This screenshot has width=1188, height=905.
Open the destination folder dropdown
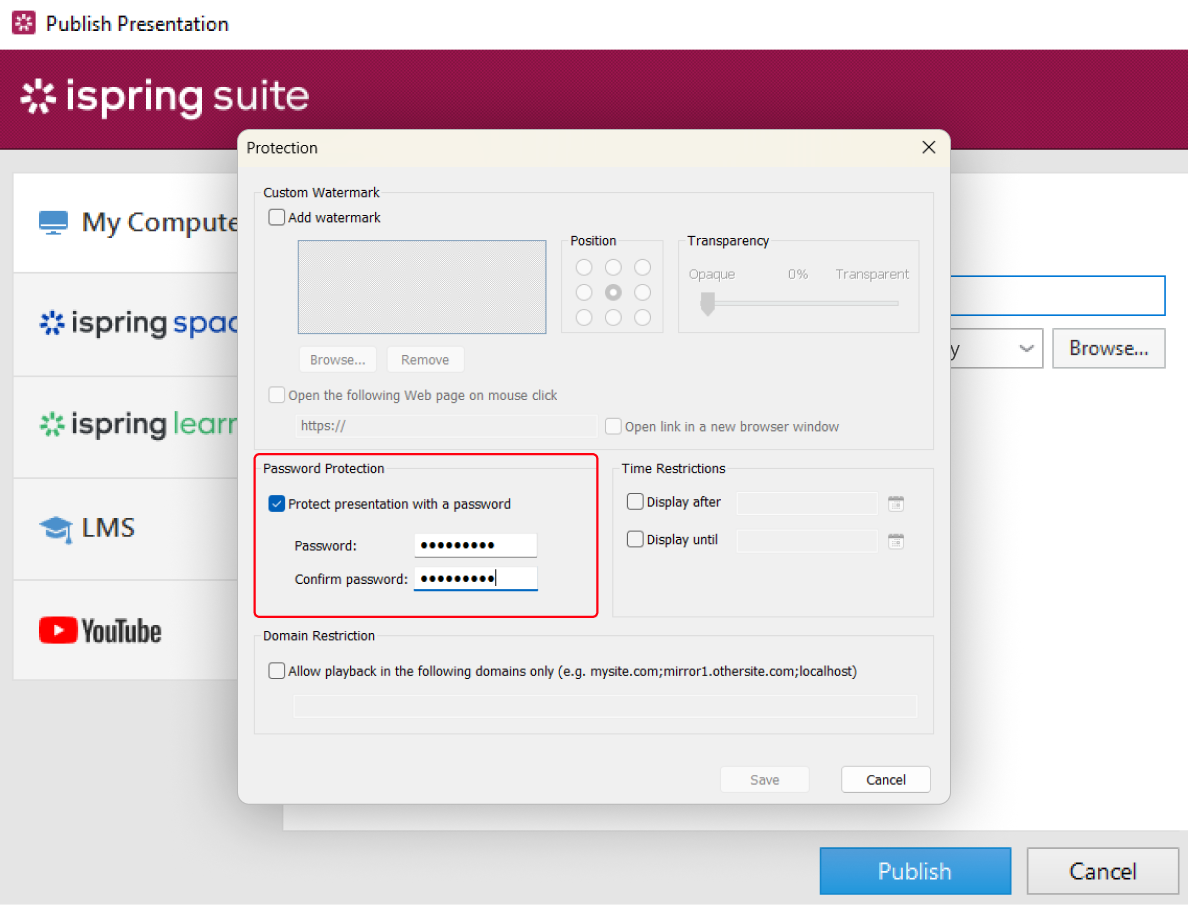pyautogui.click(x=1027, y=348)
